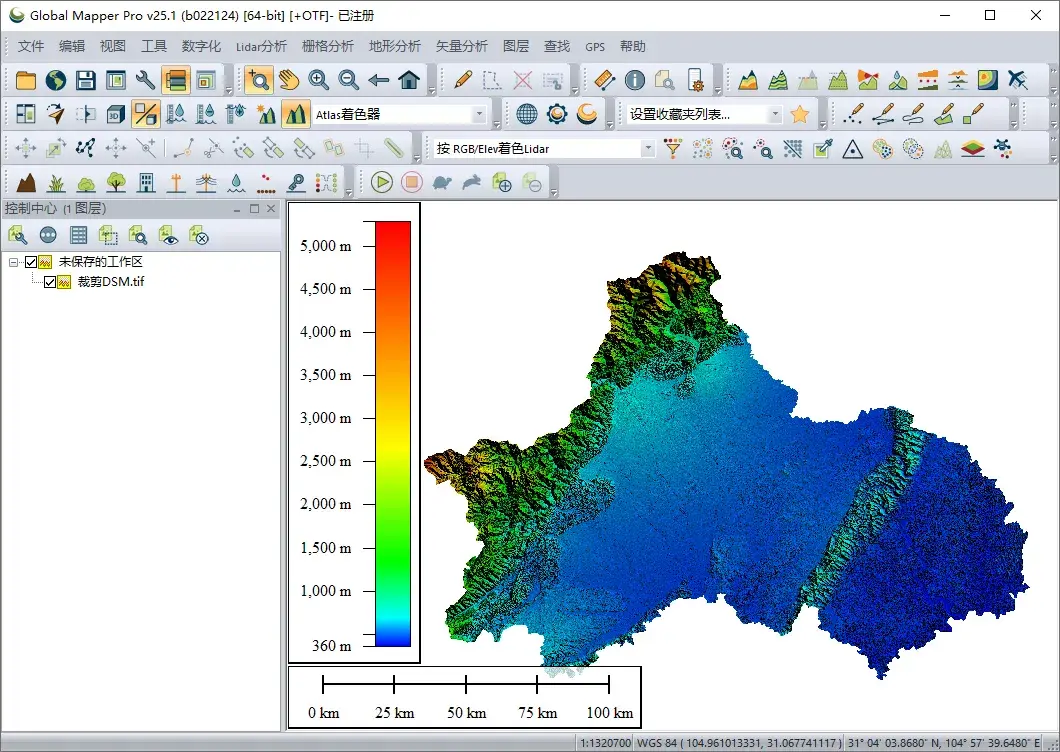Click the wrench Configuration icon
Screen dimensions: 1060x752
tap(145, 80)
